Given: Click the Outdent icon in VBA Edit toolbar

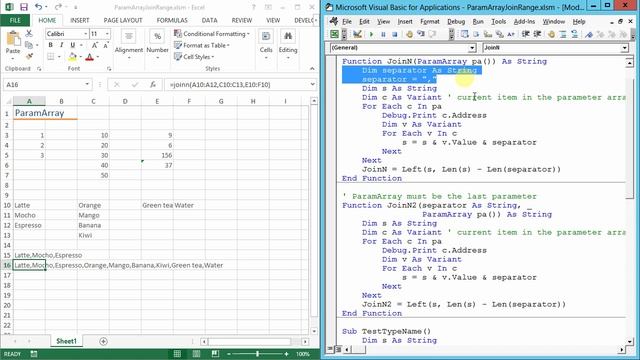Looking at the screenshot, I should tap(537, 35).
